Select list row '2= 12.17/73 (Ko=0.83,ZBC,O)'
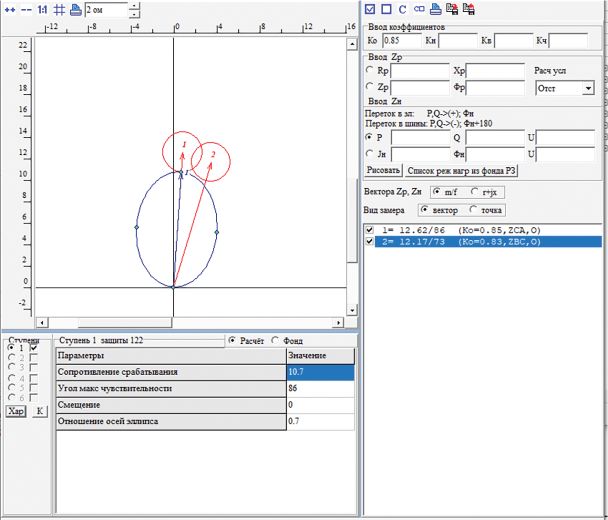Viewport: 608px width, 520px height. 488,242
